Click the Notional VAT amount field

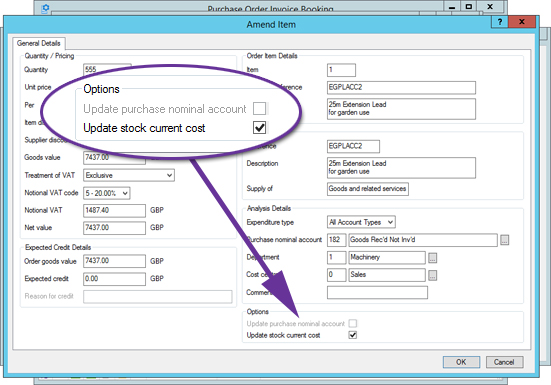(x=114, y=210)
